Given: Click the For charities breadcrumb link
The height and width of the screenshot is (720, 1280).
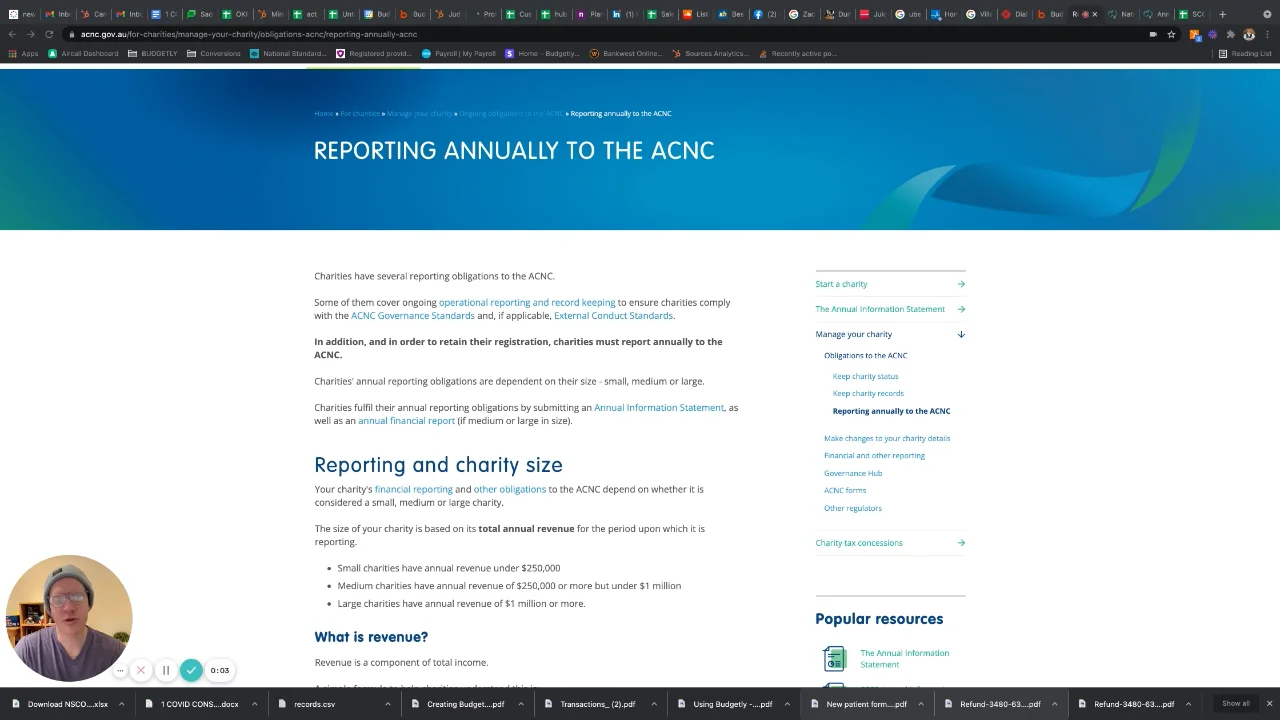Looking at the screenshot, I should tap(360, 113).
